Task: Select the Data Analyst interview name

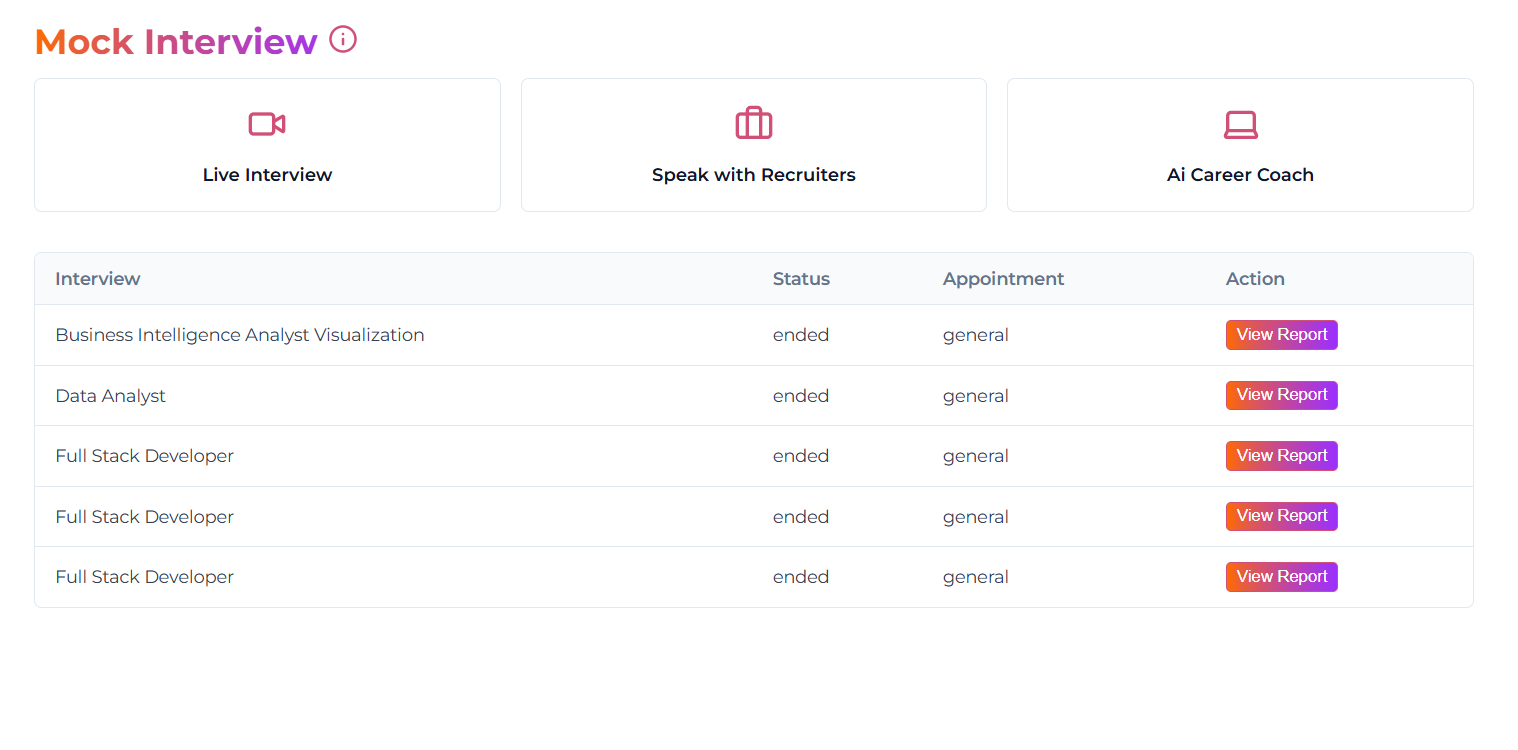Action: click(111, 396)
